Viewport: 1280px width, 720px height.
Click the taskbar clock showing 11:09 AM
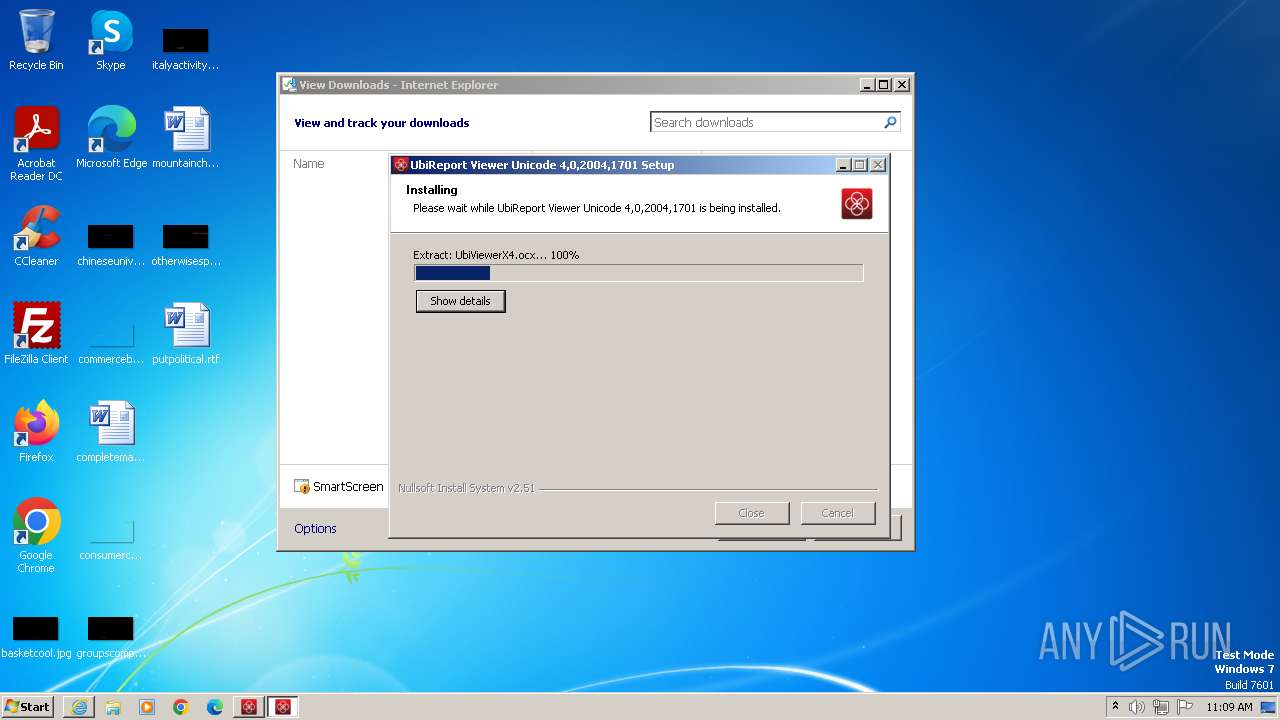pos(1229,707)
